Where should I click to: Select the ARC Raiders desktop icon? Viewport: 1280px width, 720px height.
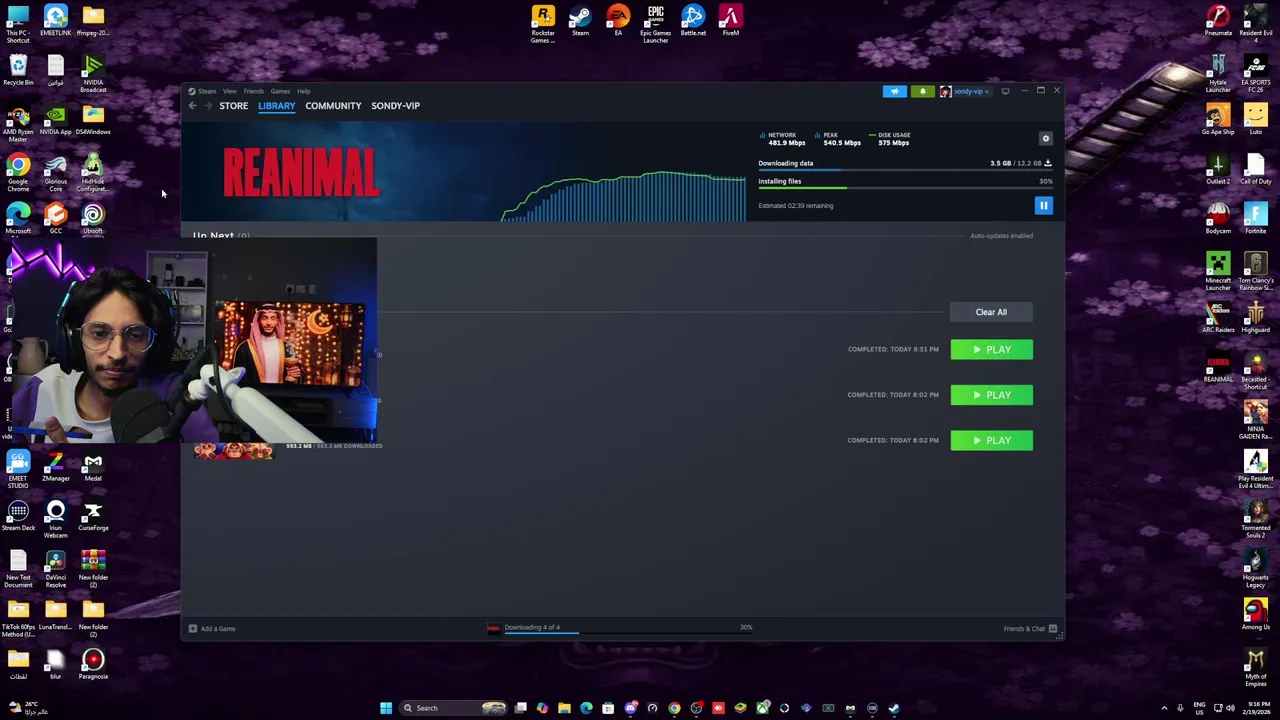point(1218,317)
